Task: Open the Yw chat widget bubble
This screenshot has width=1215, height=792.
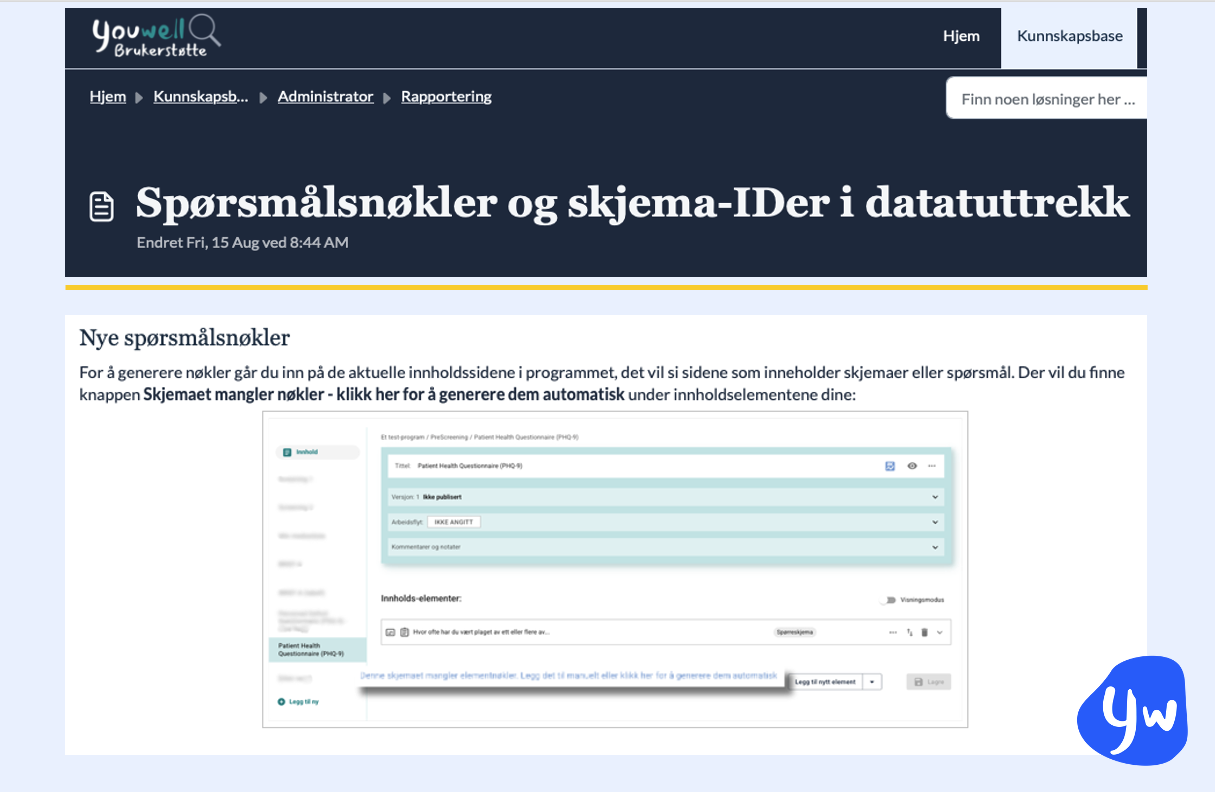Action: (1132, 711)
